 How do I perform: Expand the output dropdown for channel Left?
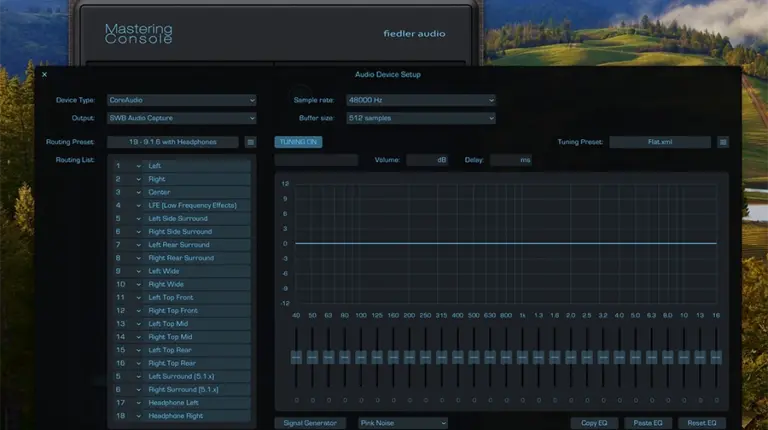point(139,166)
